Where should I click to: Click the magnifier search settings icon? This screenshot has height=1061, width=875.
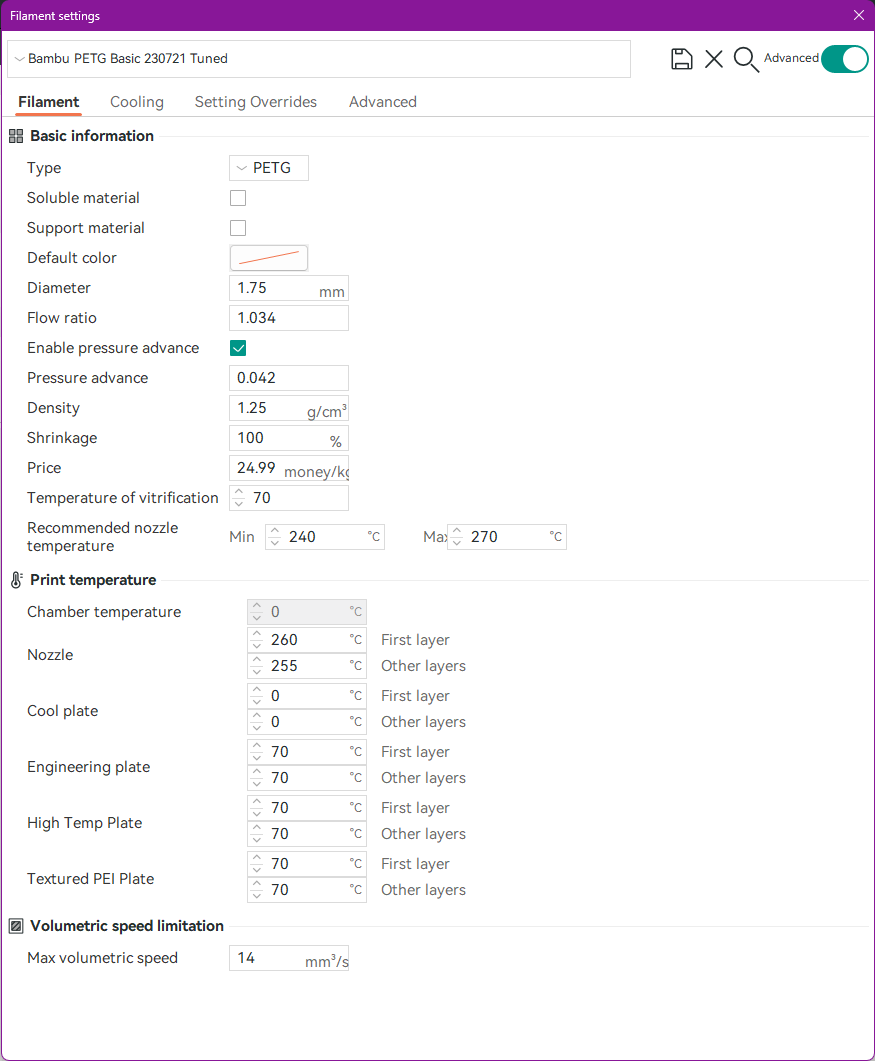tap(746, 59)
